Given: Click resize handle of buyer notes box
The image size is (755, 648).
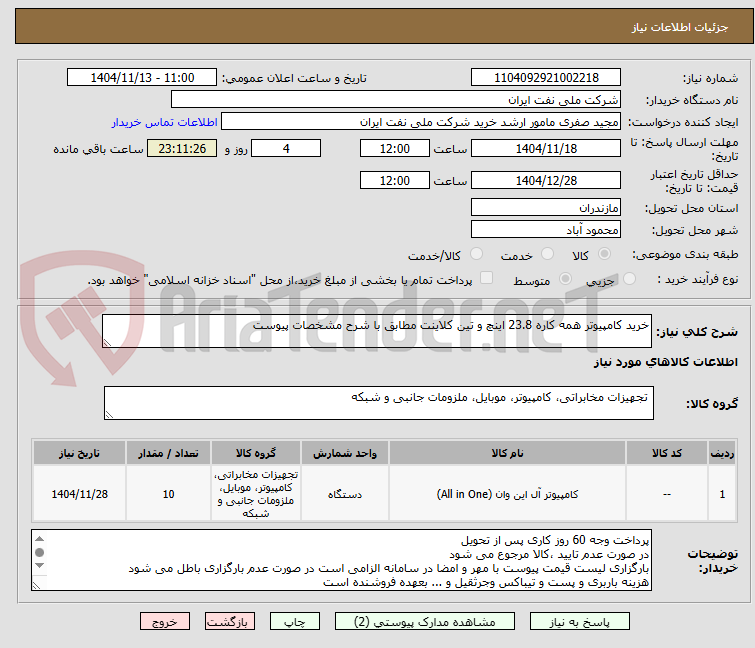Looking at the screenshot, I should point(36,585).
